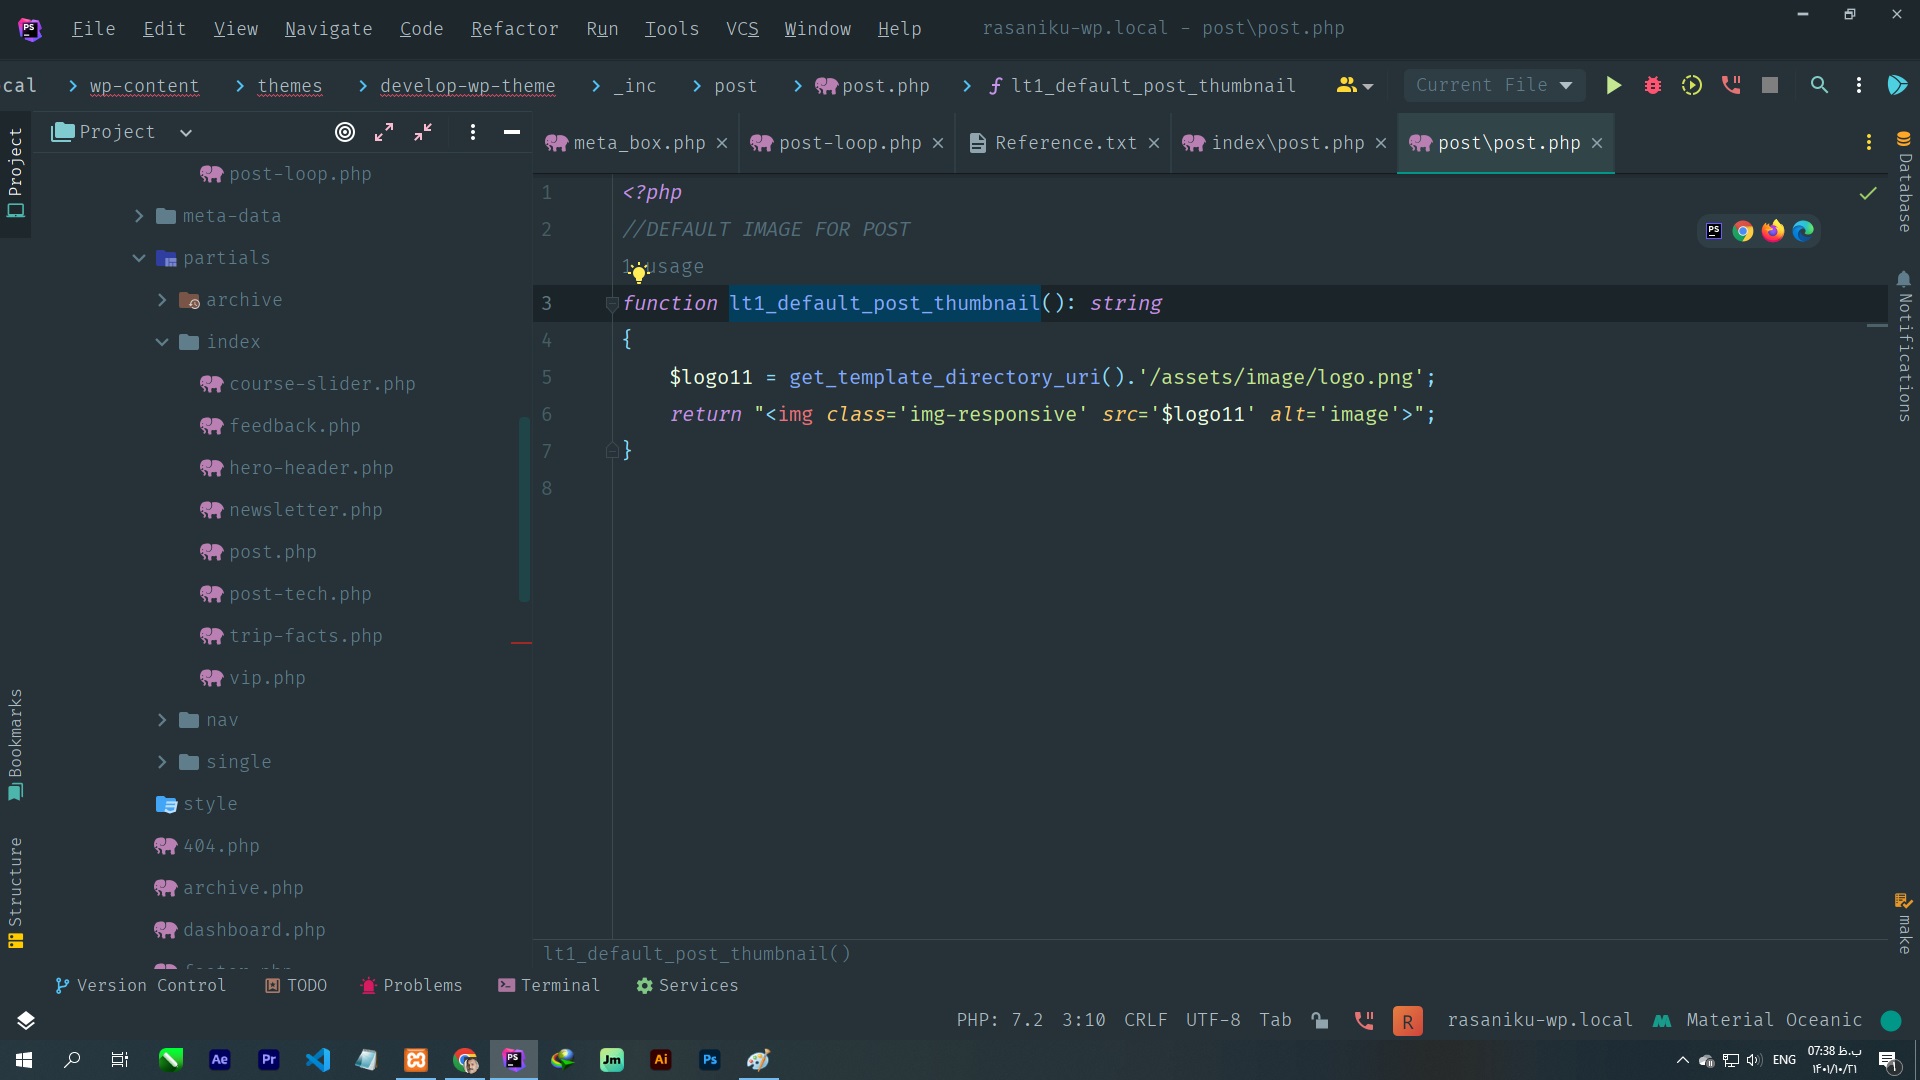The width and height of the screenshot is (1920, 1080).
Task: Open Windows Start menu
Action: coord(24,1060)
